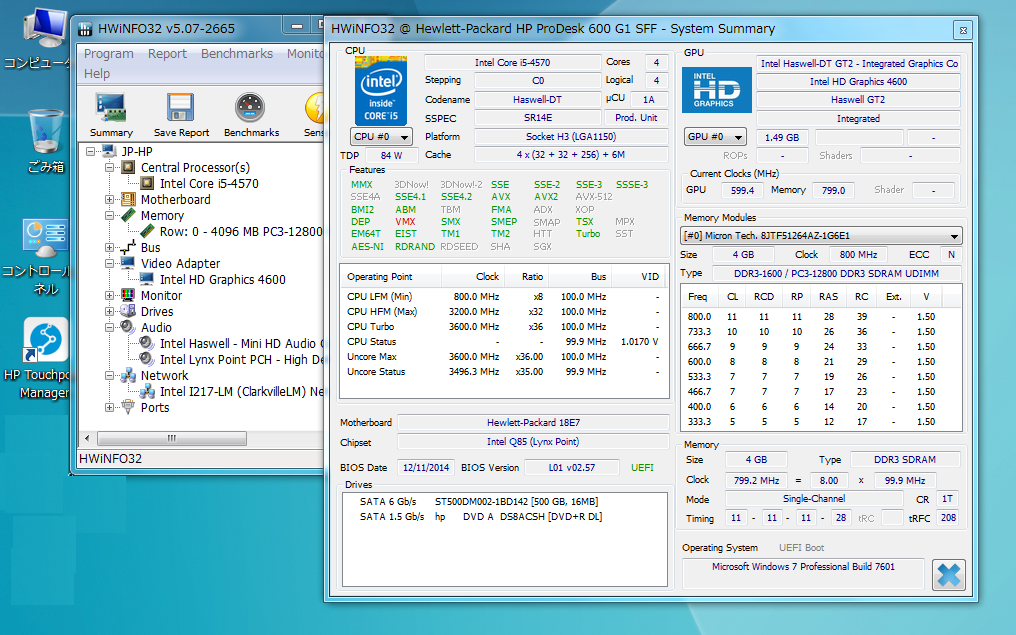The image size is (1016, 635).
Task: Open the Report menu
Action: (x=167, y=54)
